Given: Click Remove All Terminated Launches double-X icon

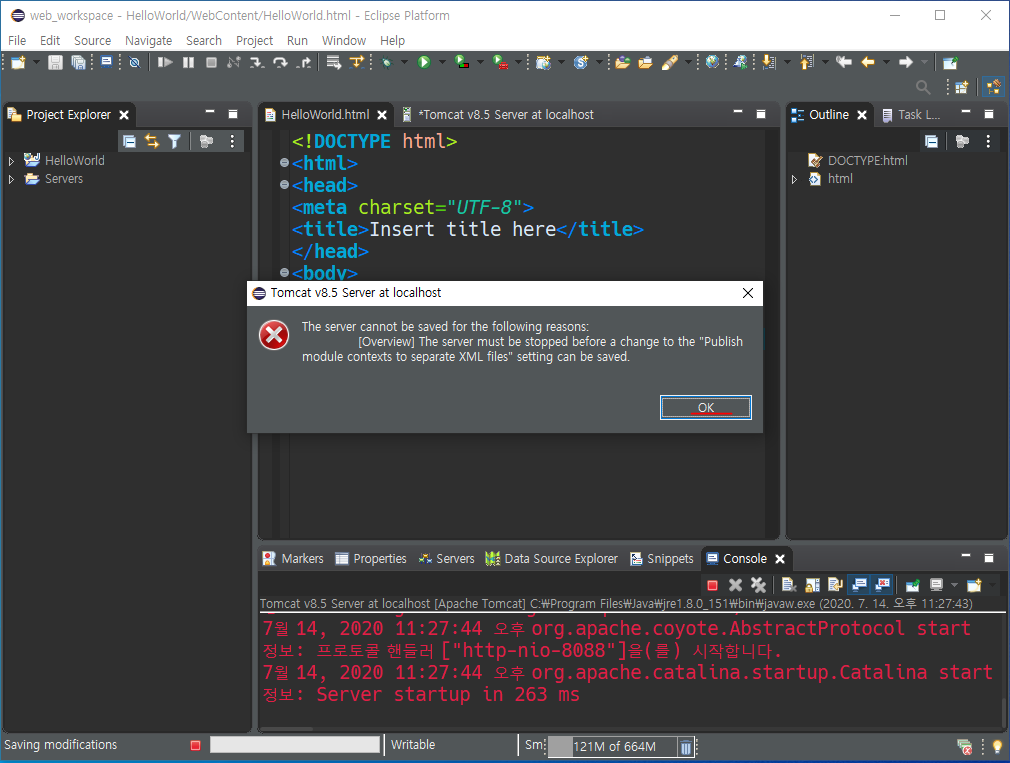Looking at the screenshot, I should pos(758,585).
